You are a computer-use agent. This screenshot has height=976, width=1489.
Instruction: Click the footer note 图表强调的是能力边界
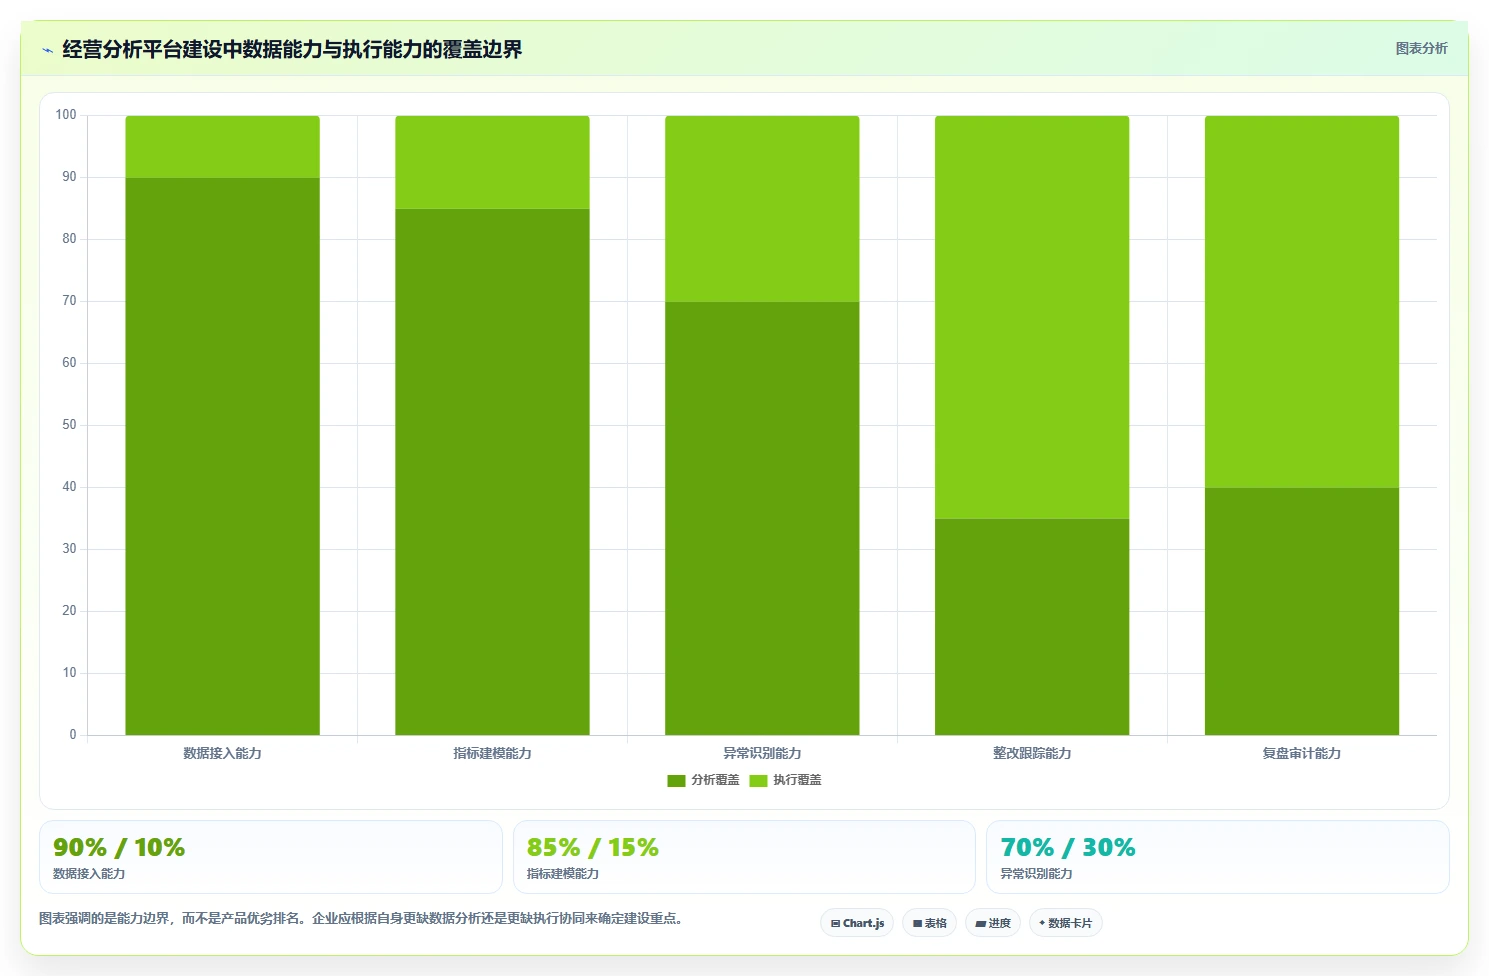coord(104,918)
